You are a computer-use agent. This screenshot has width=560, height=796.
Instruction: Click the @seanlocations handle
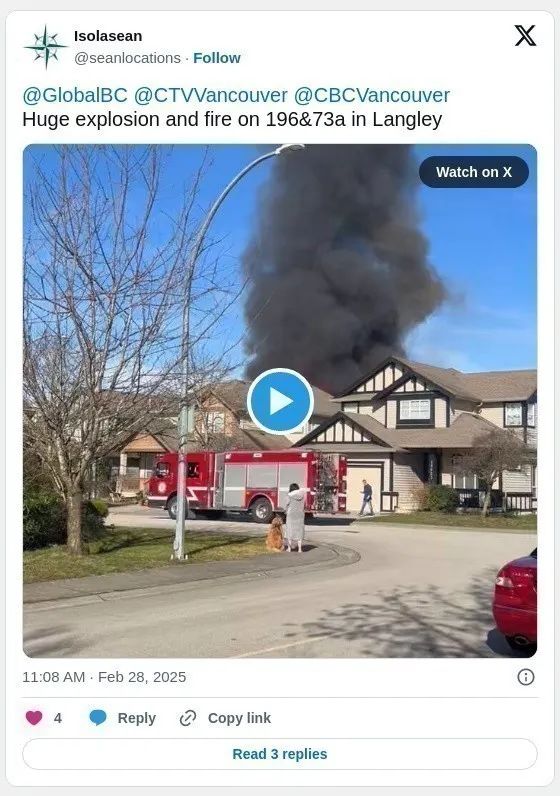click(127, 58)
